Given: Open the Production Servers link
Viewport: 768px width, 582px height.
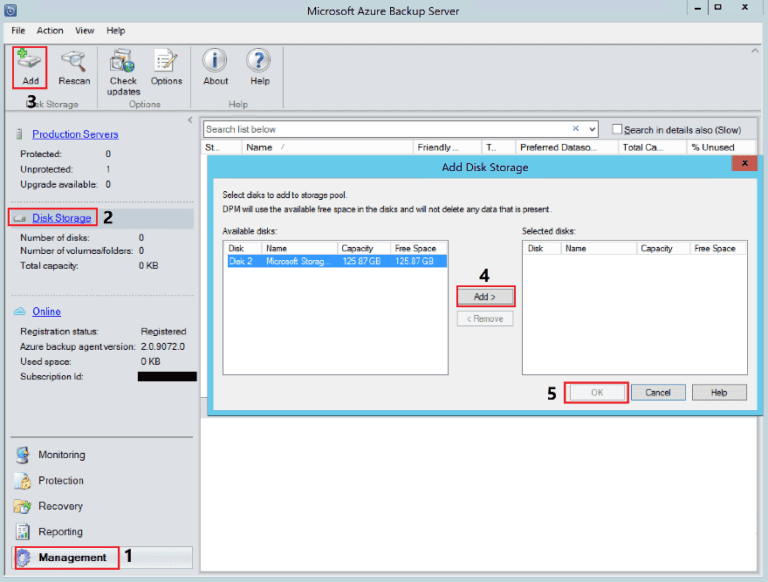Looking at the screenshot, I should coord(75,134).
